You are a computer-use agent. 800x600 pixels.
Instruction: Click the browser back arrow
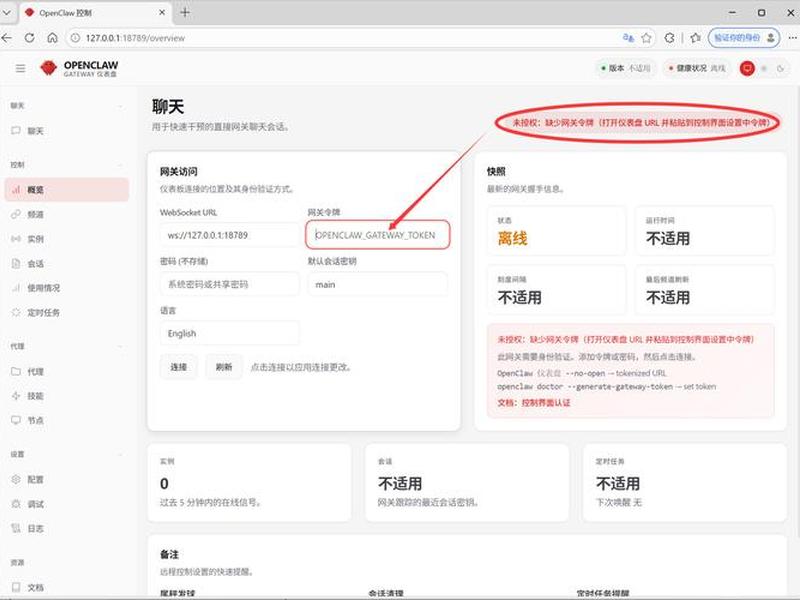pyautogui.click(x=7, y=38)
